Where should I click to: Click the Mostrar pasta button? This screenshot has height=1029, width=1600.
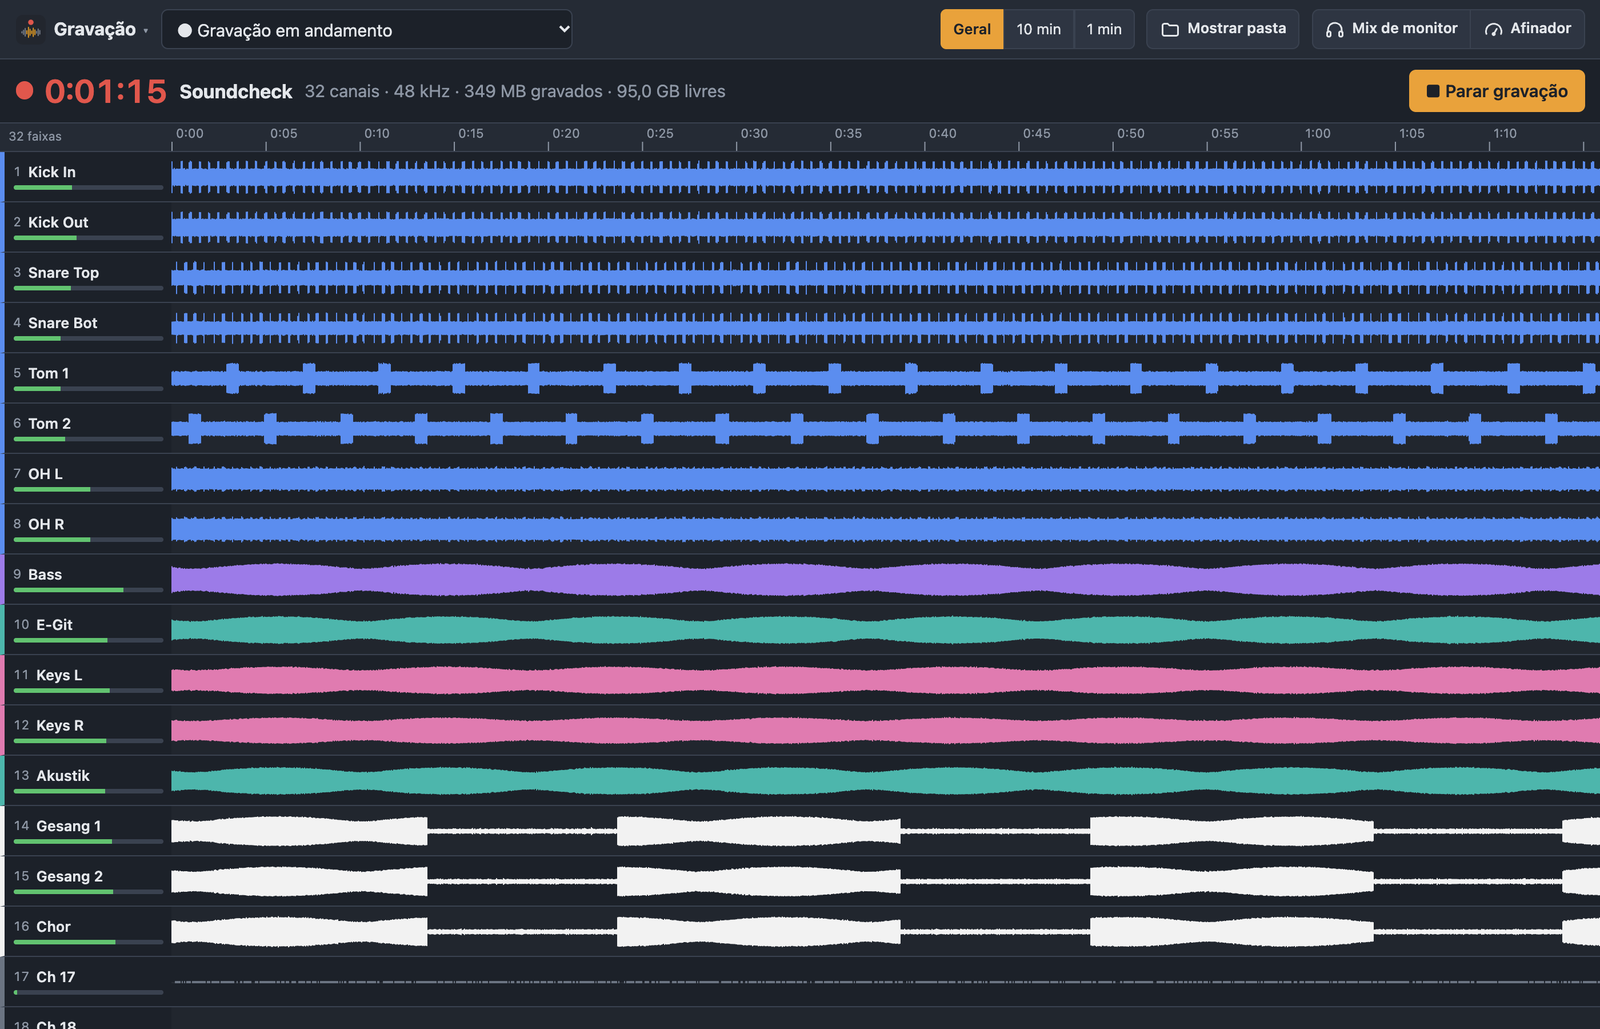[1223, 29]
